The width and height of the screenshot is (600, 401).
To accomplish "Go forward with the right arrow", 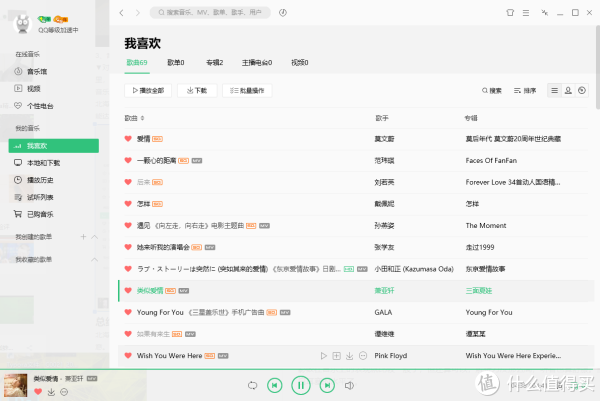I will click(138, 13).
